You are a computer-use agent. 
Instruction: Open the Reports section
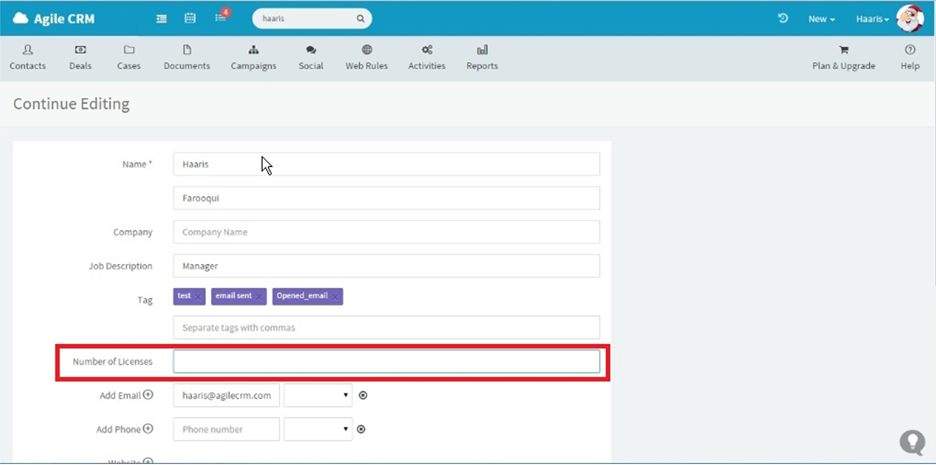[x=482, y=58]
